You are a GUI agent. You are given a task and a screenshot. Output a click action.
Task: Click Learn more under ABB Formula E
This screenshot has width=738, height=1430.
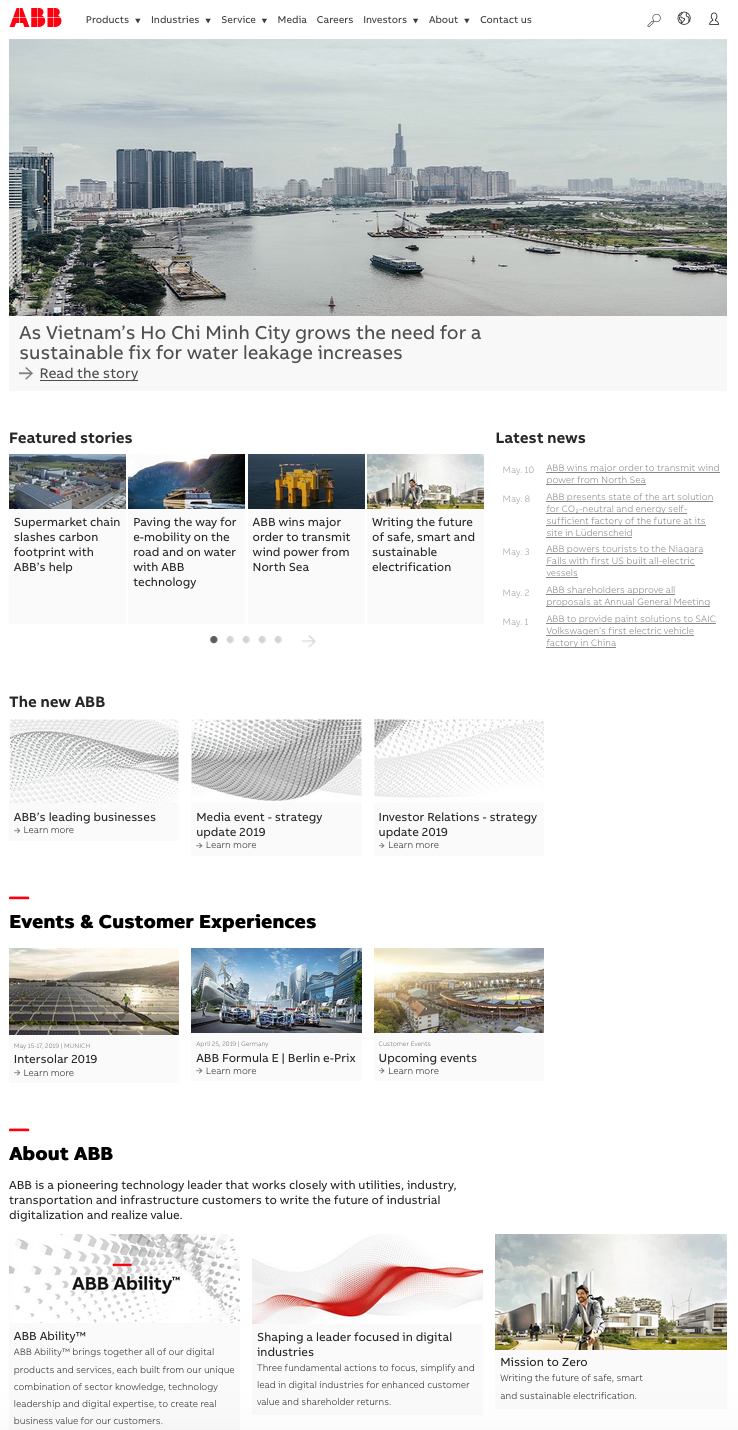click(226, 1071)
